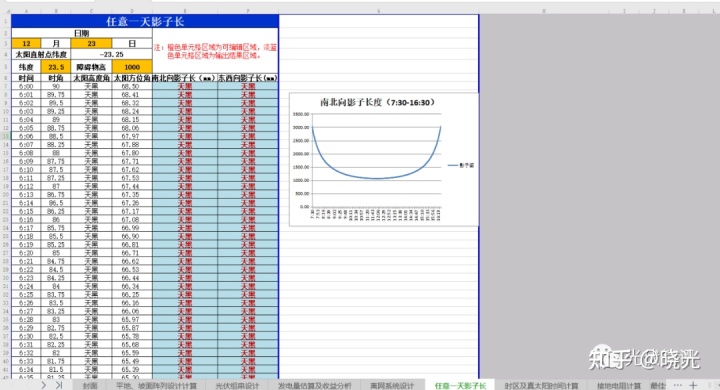Click the 影子长 chart legend entry
Image resolution: width=720 pixels, height=390 pixels.
click(x=461, y=165)
